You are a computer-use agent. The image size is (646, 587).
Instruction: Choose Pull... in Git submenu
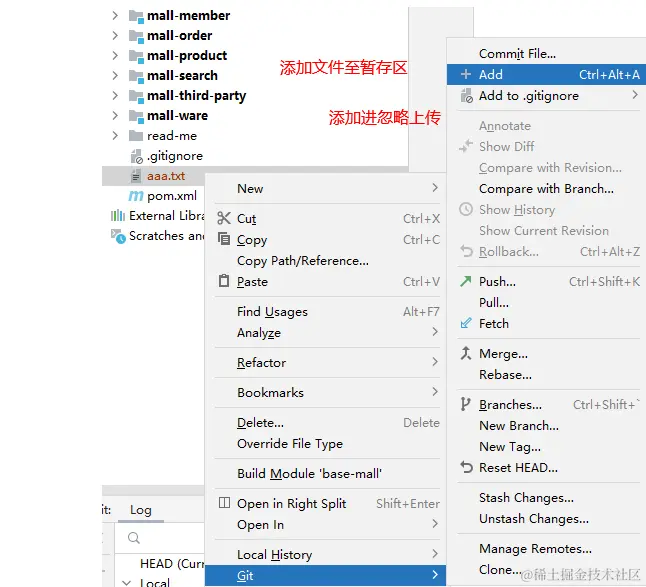[546, 302]
